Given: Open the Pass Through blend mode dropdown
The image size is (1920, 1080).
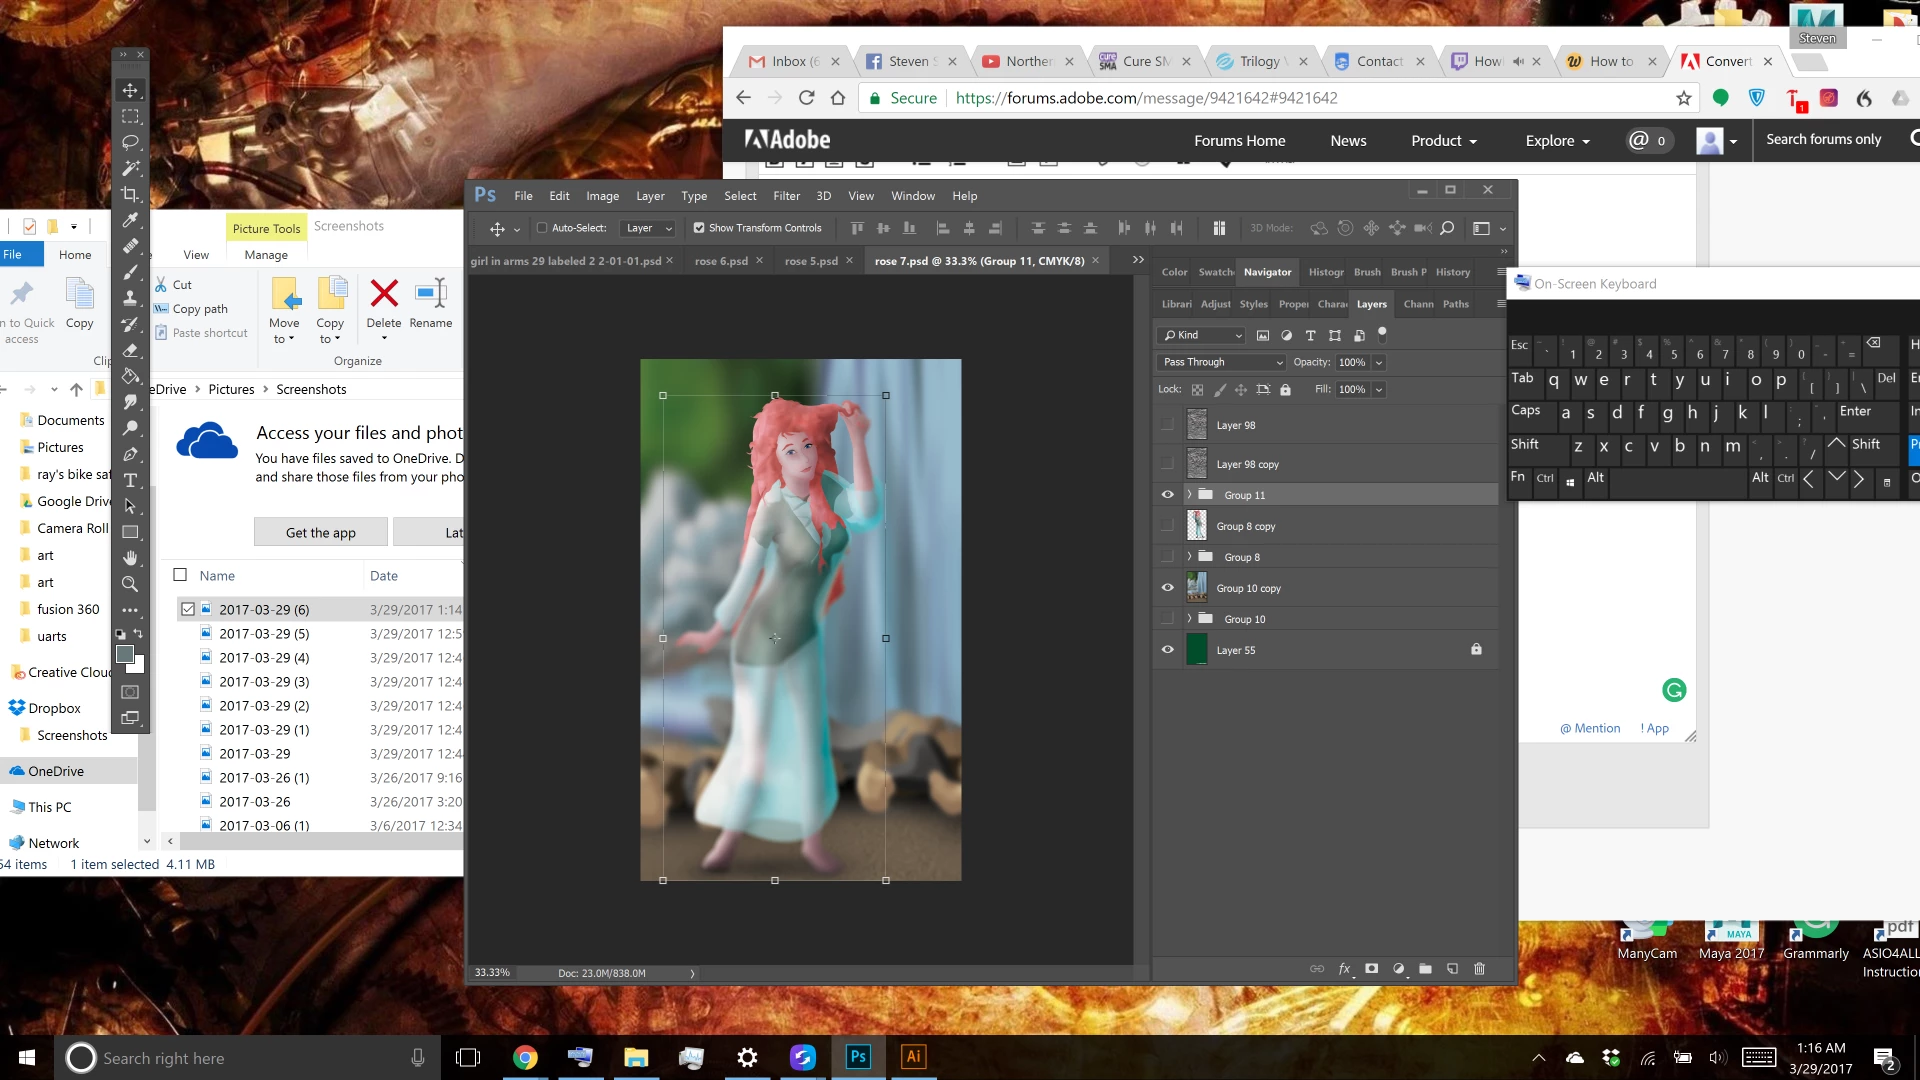Looking at the screenshot, I should (x=1221, y=362).
